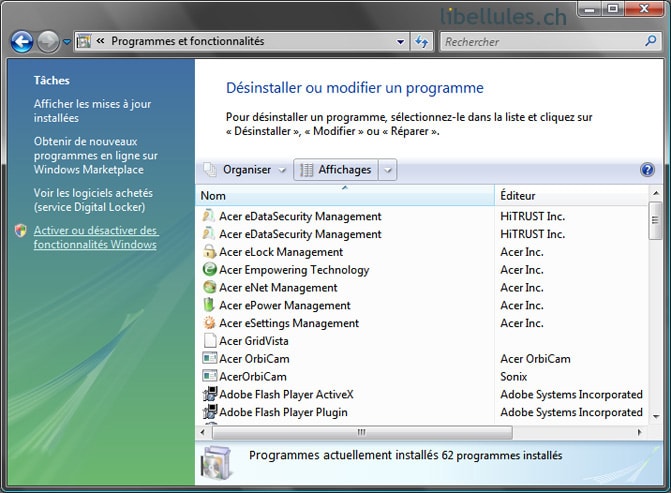
Task: Open 'Voir les logiciels achetés' link
Action: (x=93, y=200)
